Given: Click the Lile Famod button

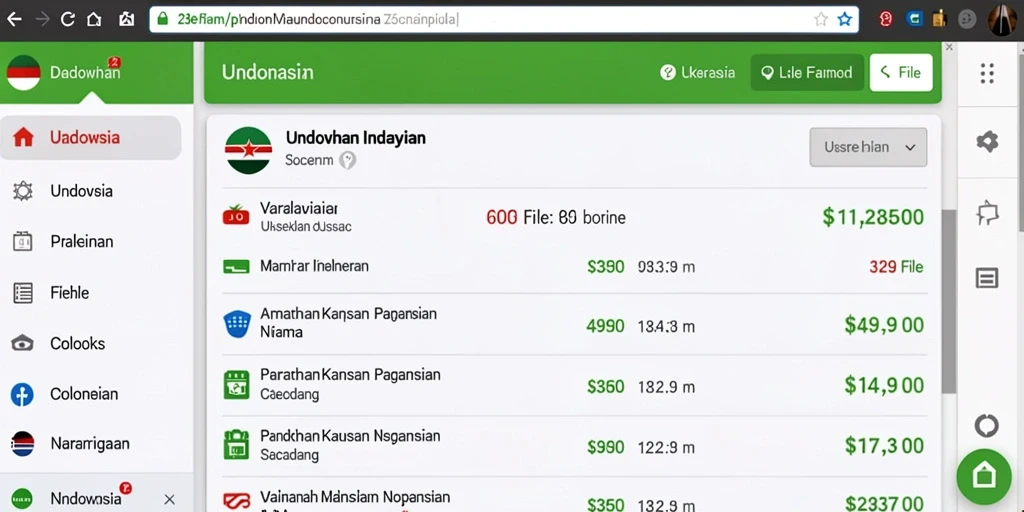Looking at the screenshot, I should (807, 72).
